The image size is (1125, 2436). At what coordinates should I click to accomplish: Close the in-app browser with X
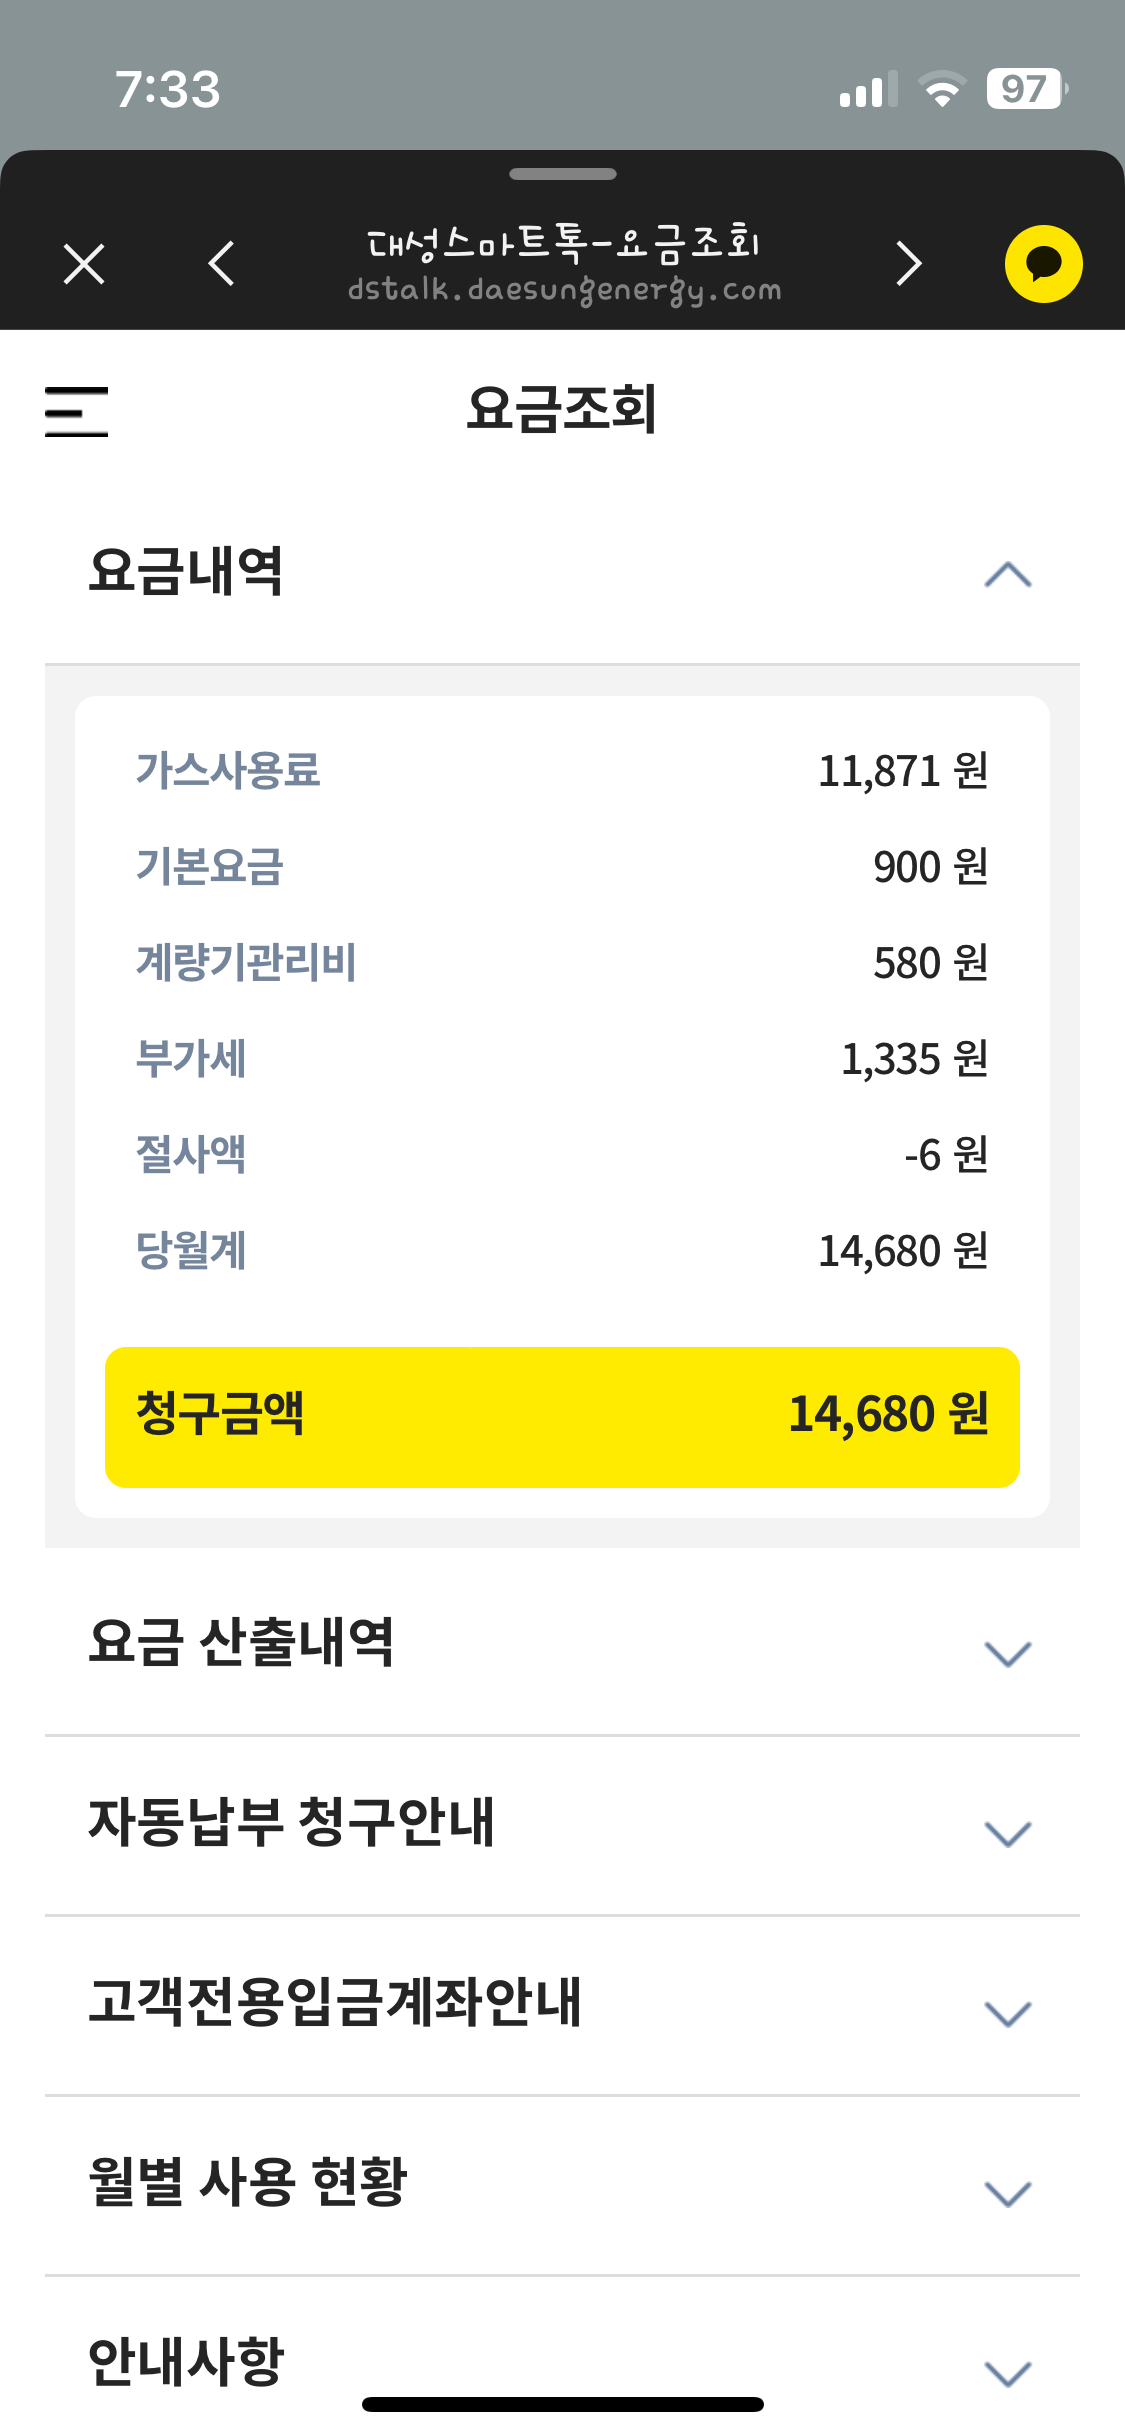coord(84,264)
